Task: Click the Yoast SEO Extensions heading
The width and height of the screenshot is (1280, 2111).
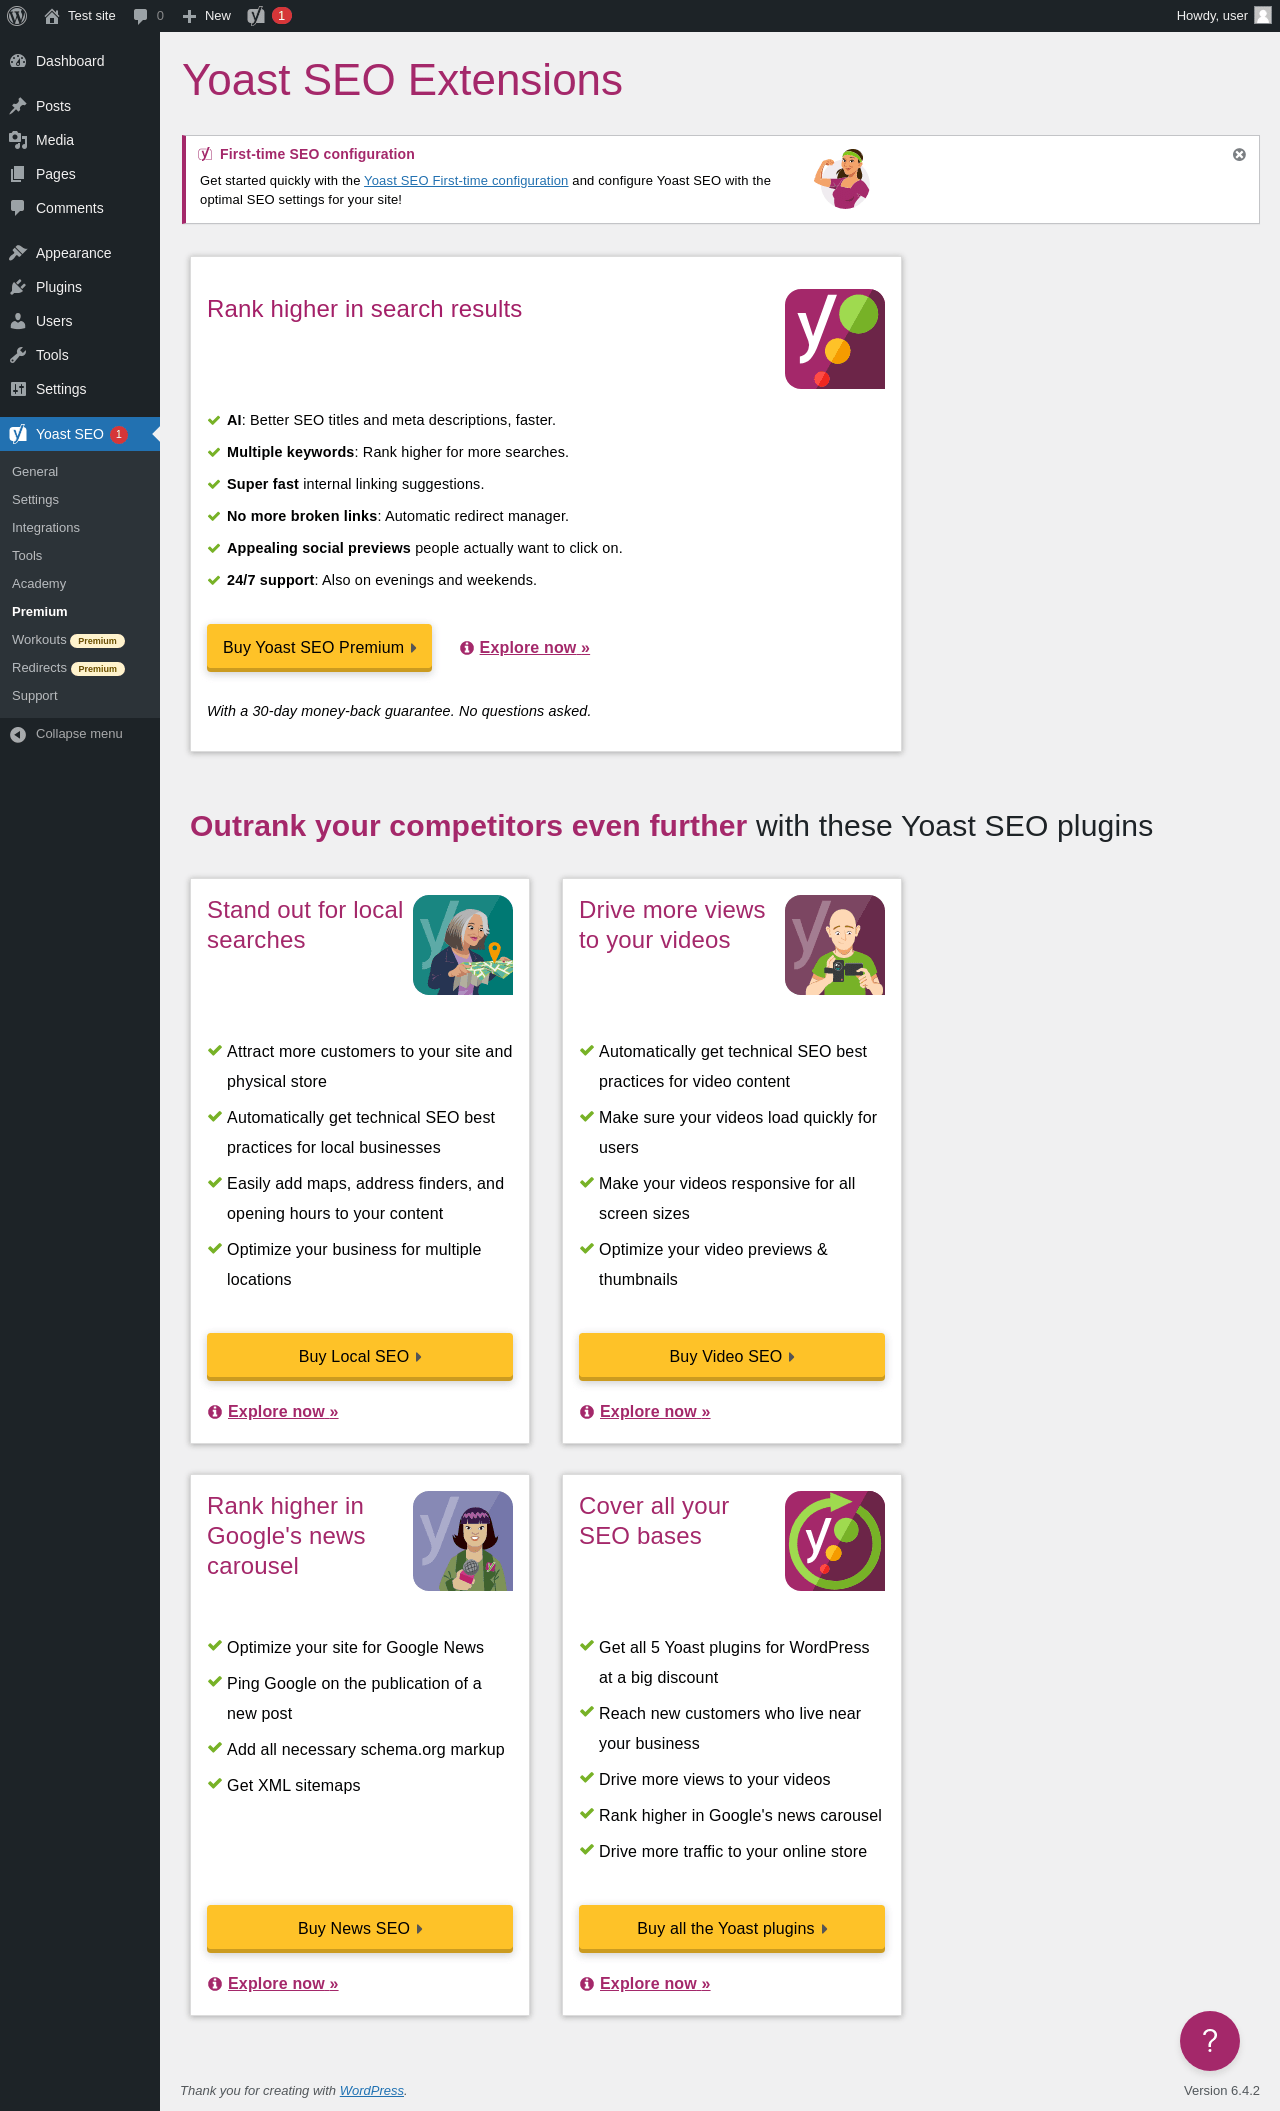Action: point(402,80)
